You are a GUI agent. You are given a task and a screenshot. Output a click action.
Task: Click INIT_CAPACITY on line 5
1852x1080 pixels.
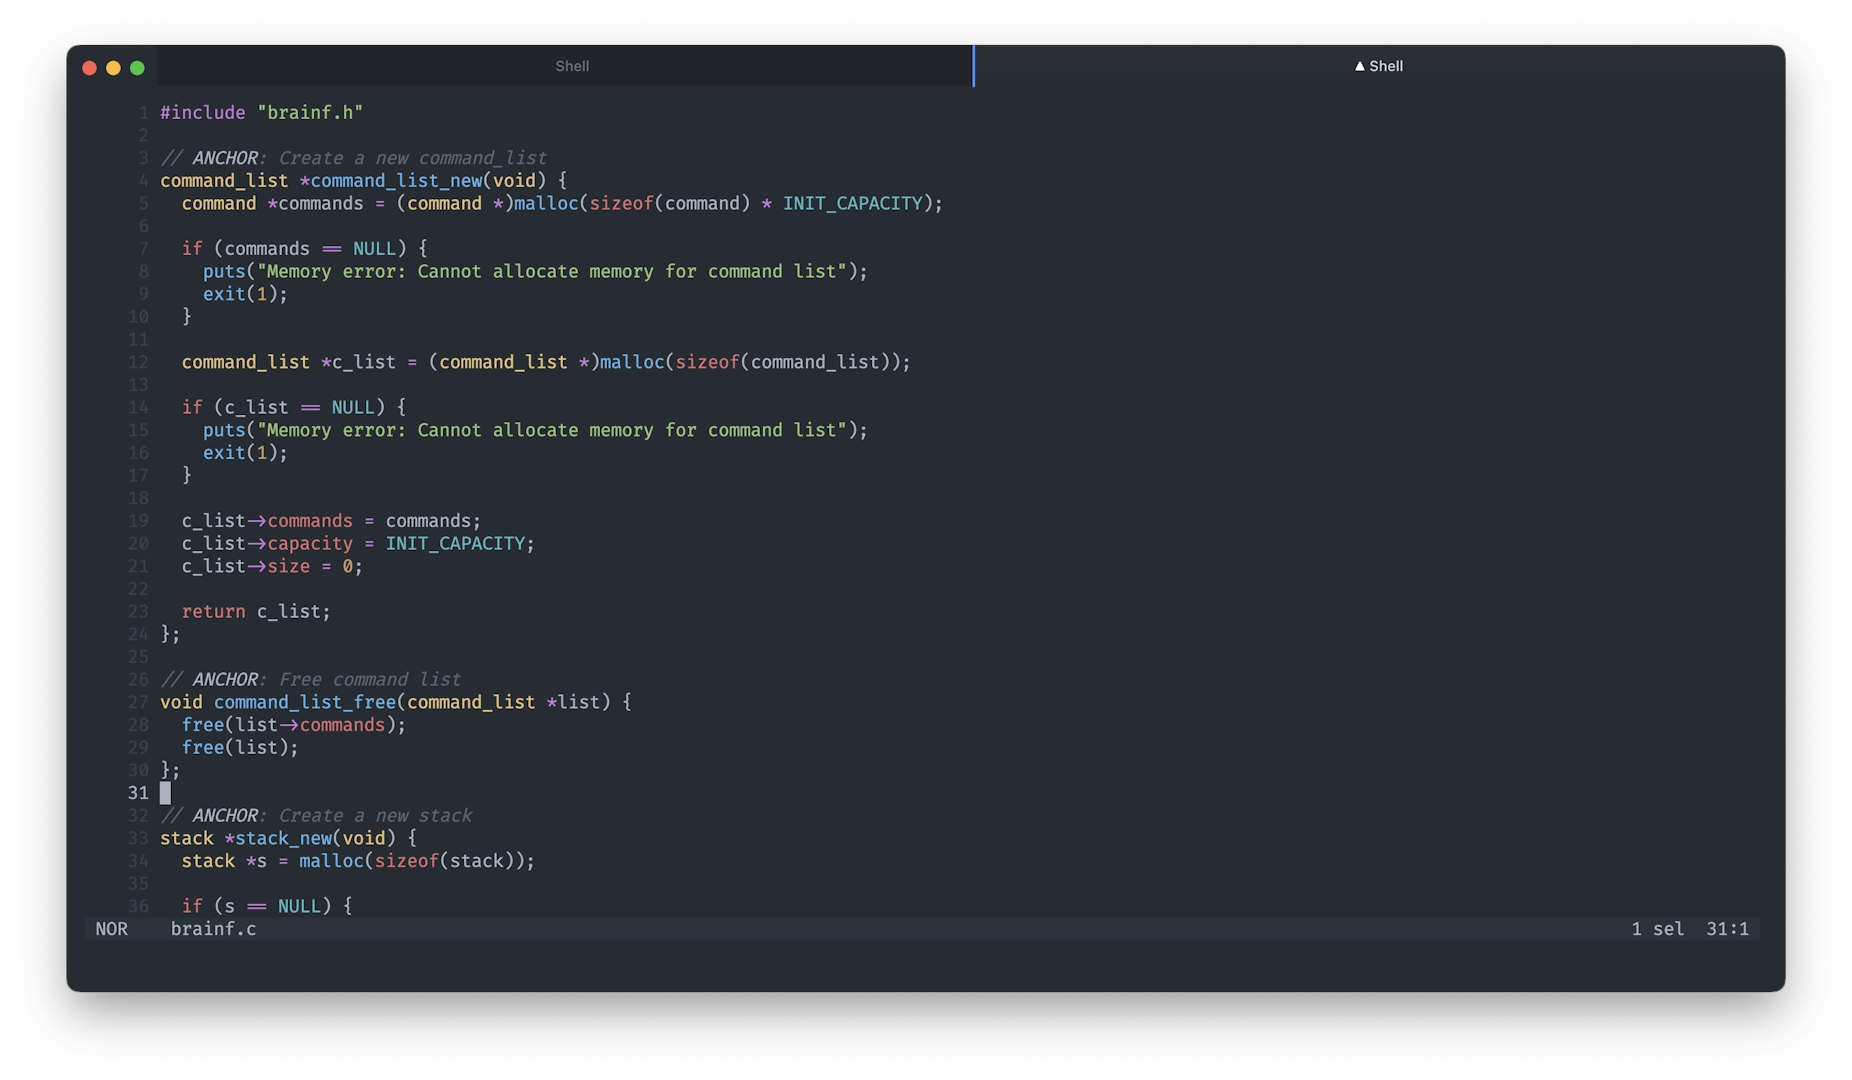coord(853,204)
